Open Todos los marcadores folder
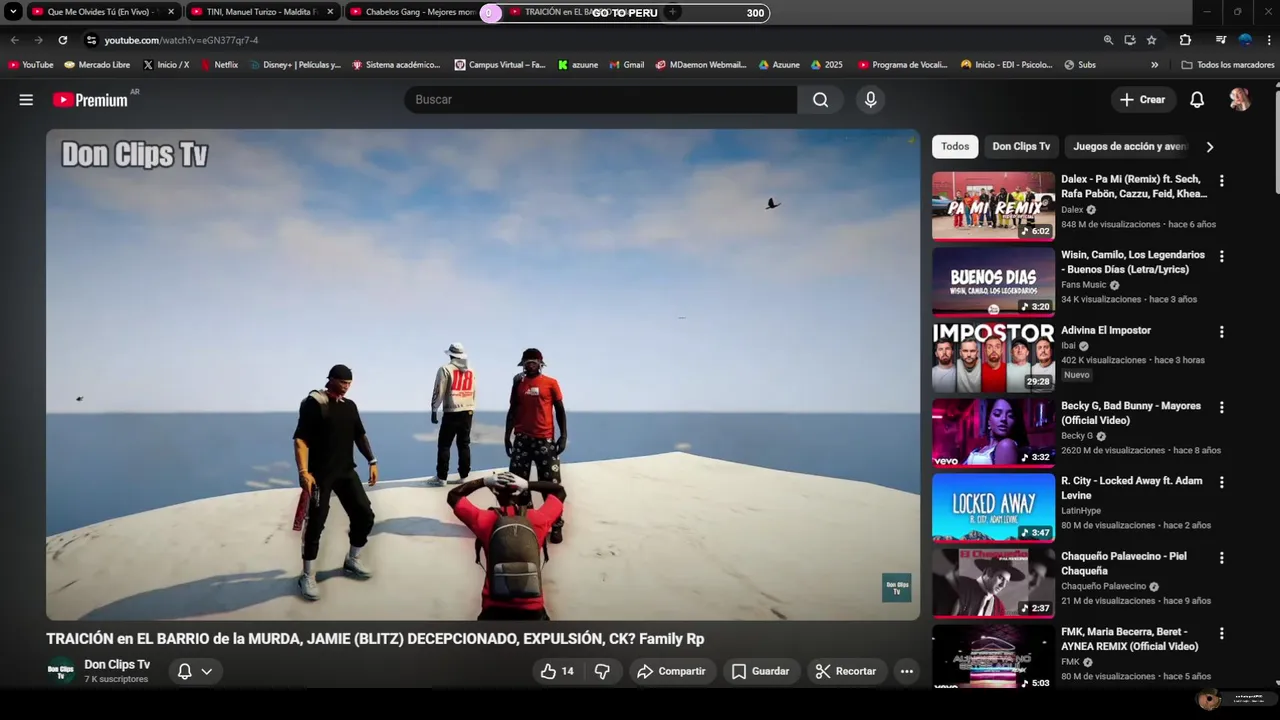The height and width of the screenshot is (720, 1280). [x=1228, y=65]
